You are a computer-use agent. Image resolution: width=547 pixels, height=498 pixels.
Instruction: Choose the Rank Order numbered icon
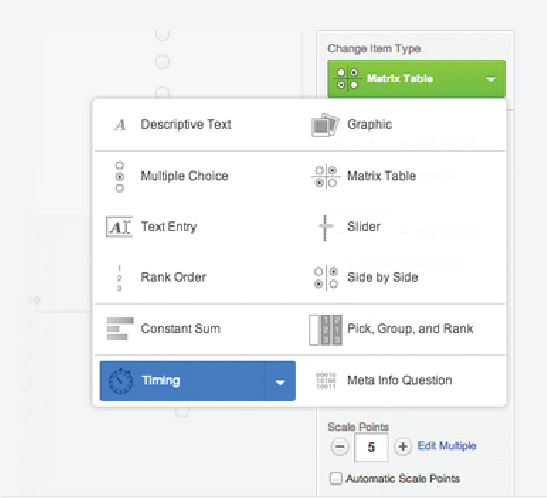pyautogui.click(x=119, y=278)
